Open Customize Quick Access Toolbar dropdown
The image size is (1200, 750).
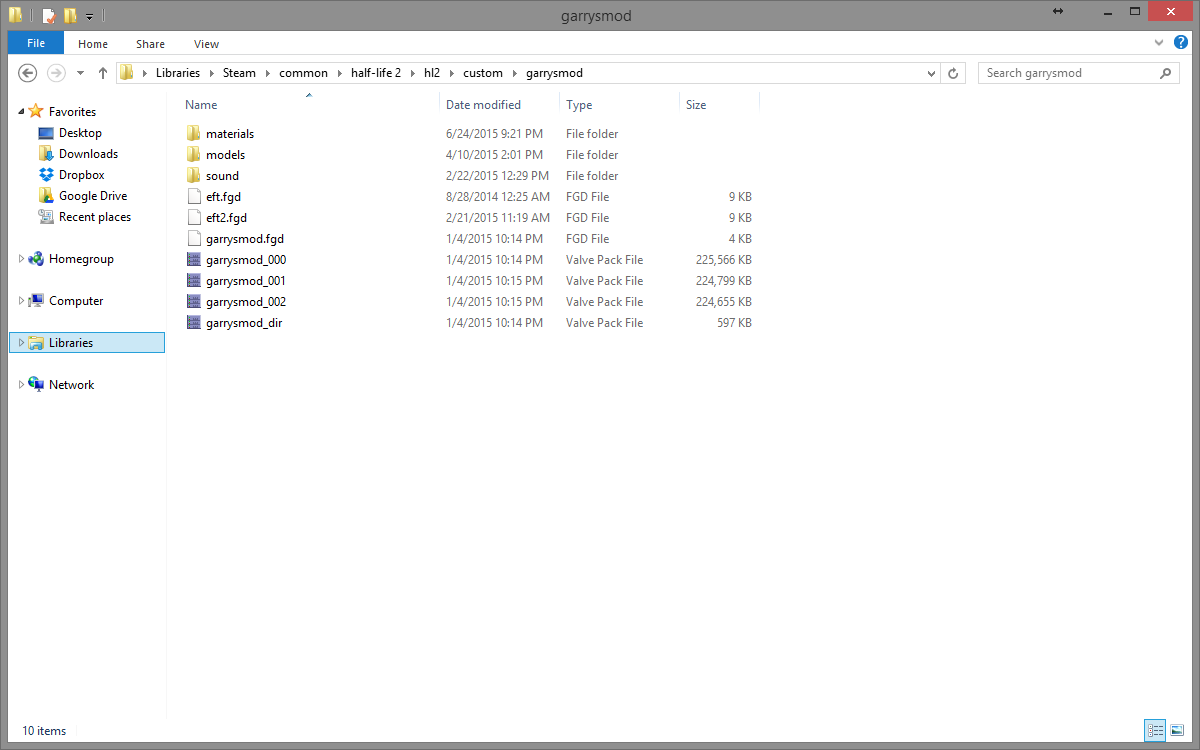pos(89,17)
